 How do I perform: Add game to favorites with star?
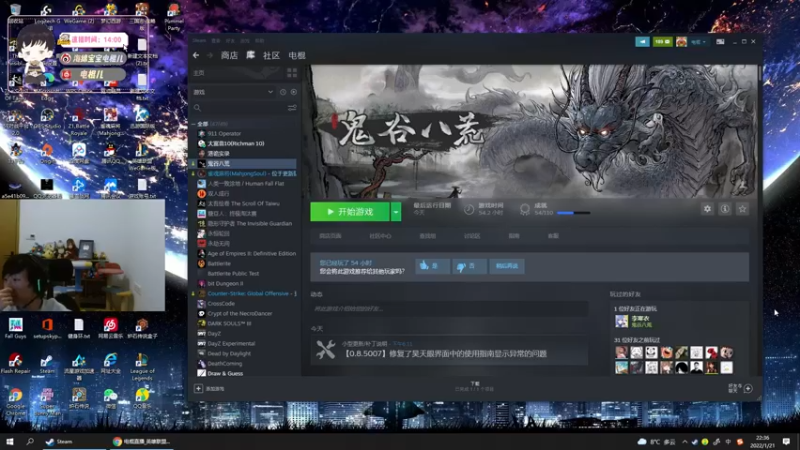coord(742,209)
